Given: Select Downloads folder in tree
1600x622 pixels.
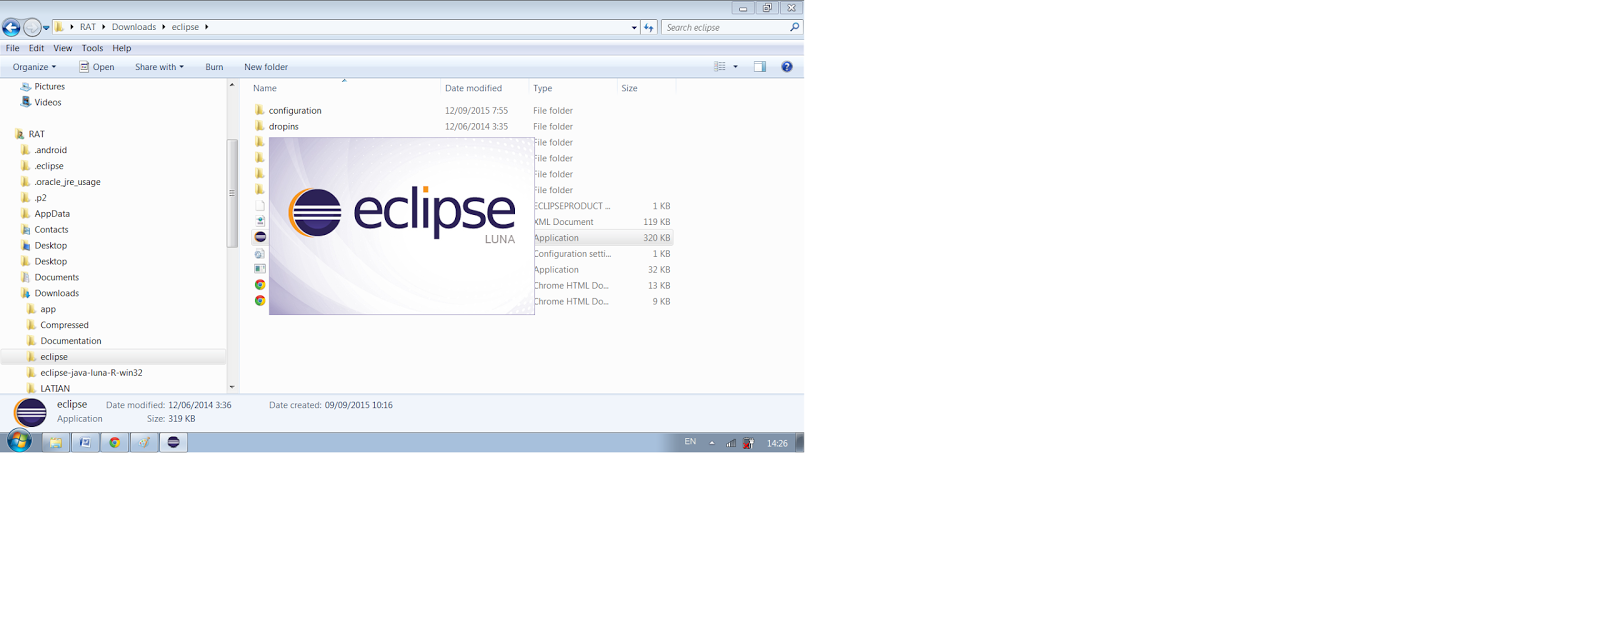Looking at the screenshot, I should coord(56,294).
